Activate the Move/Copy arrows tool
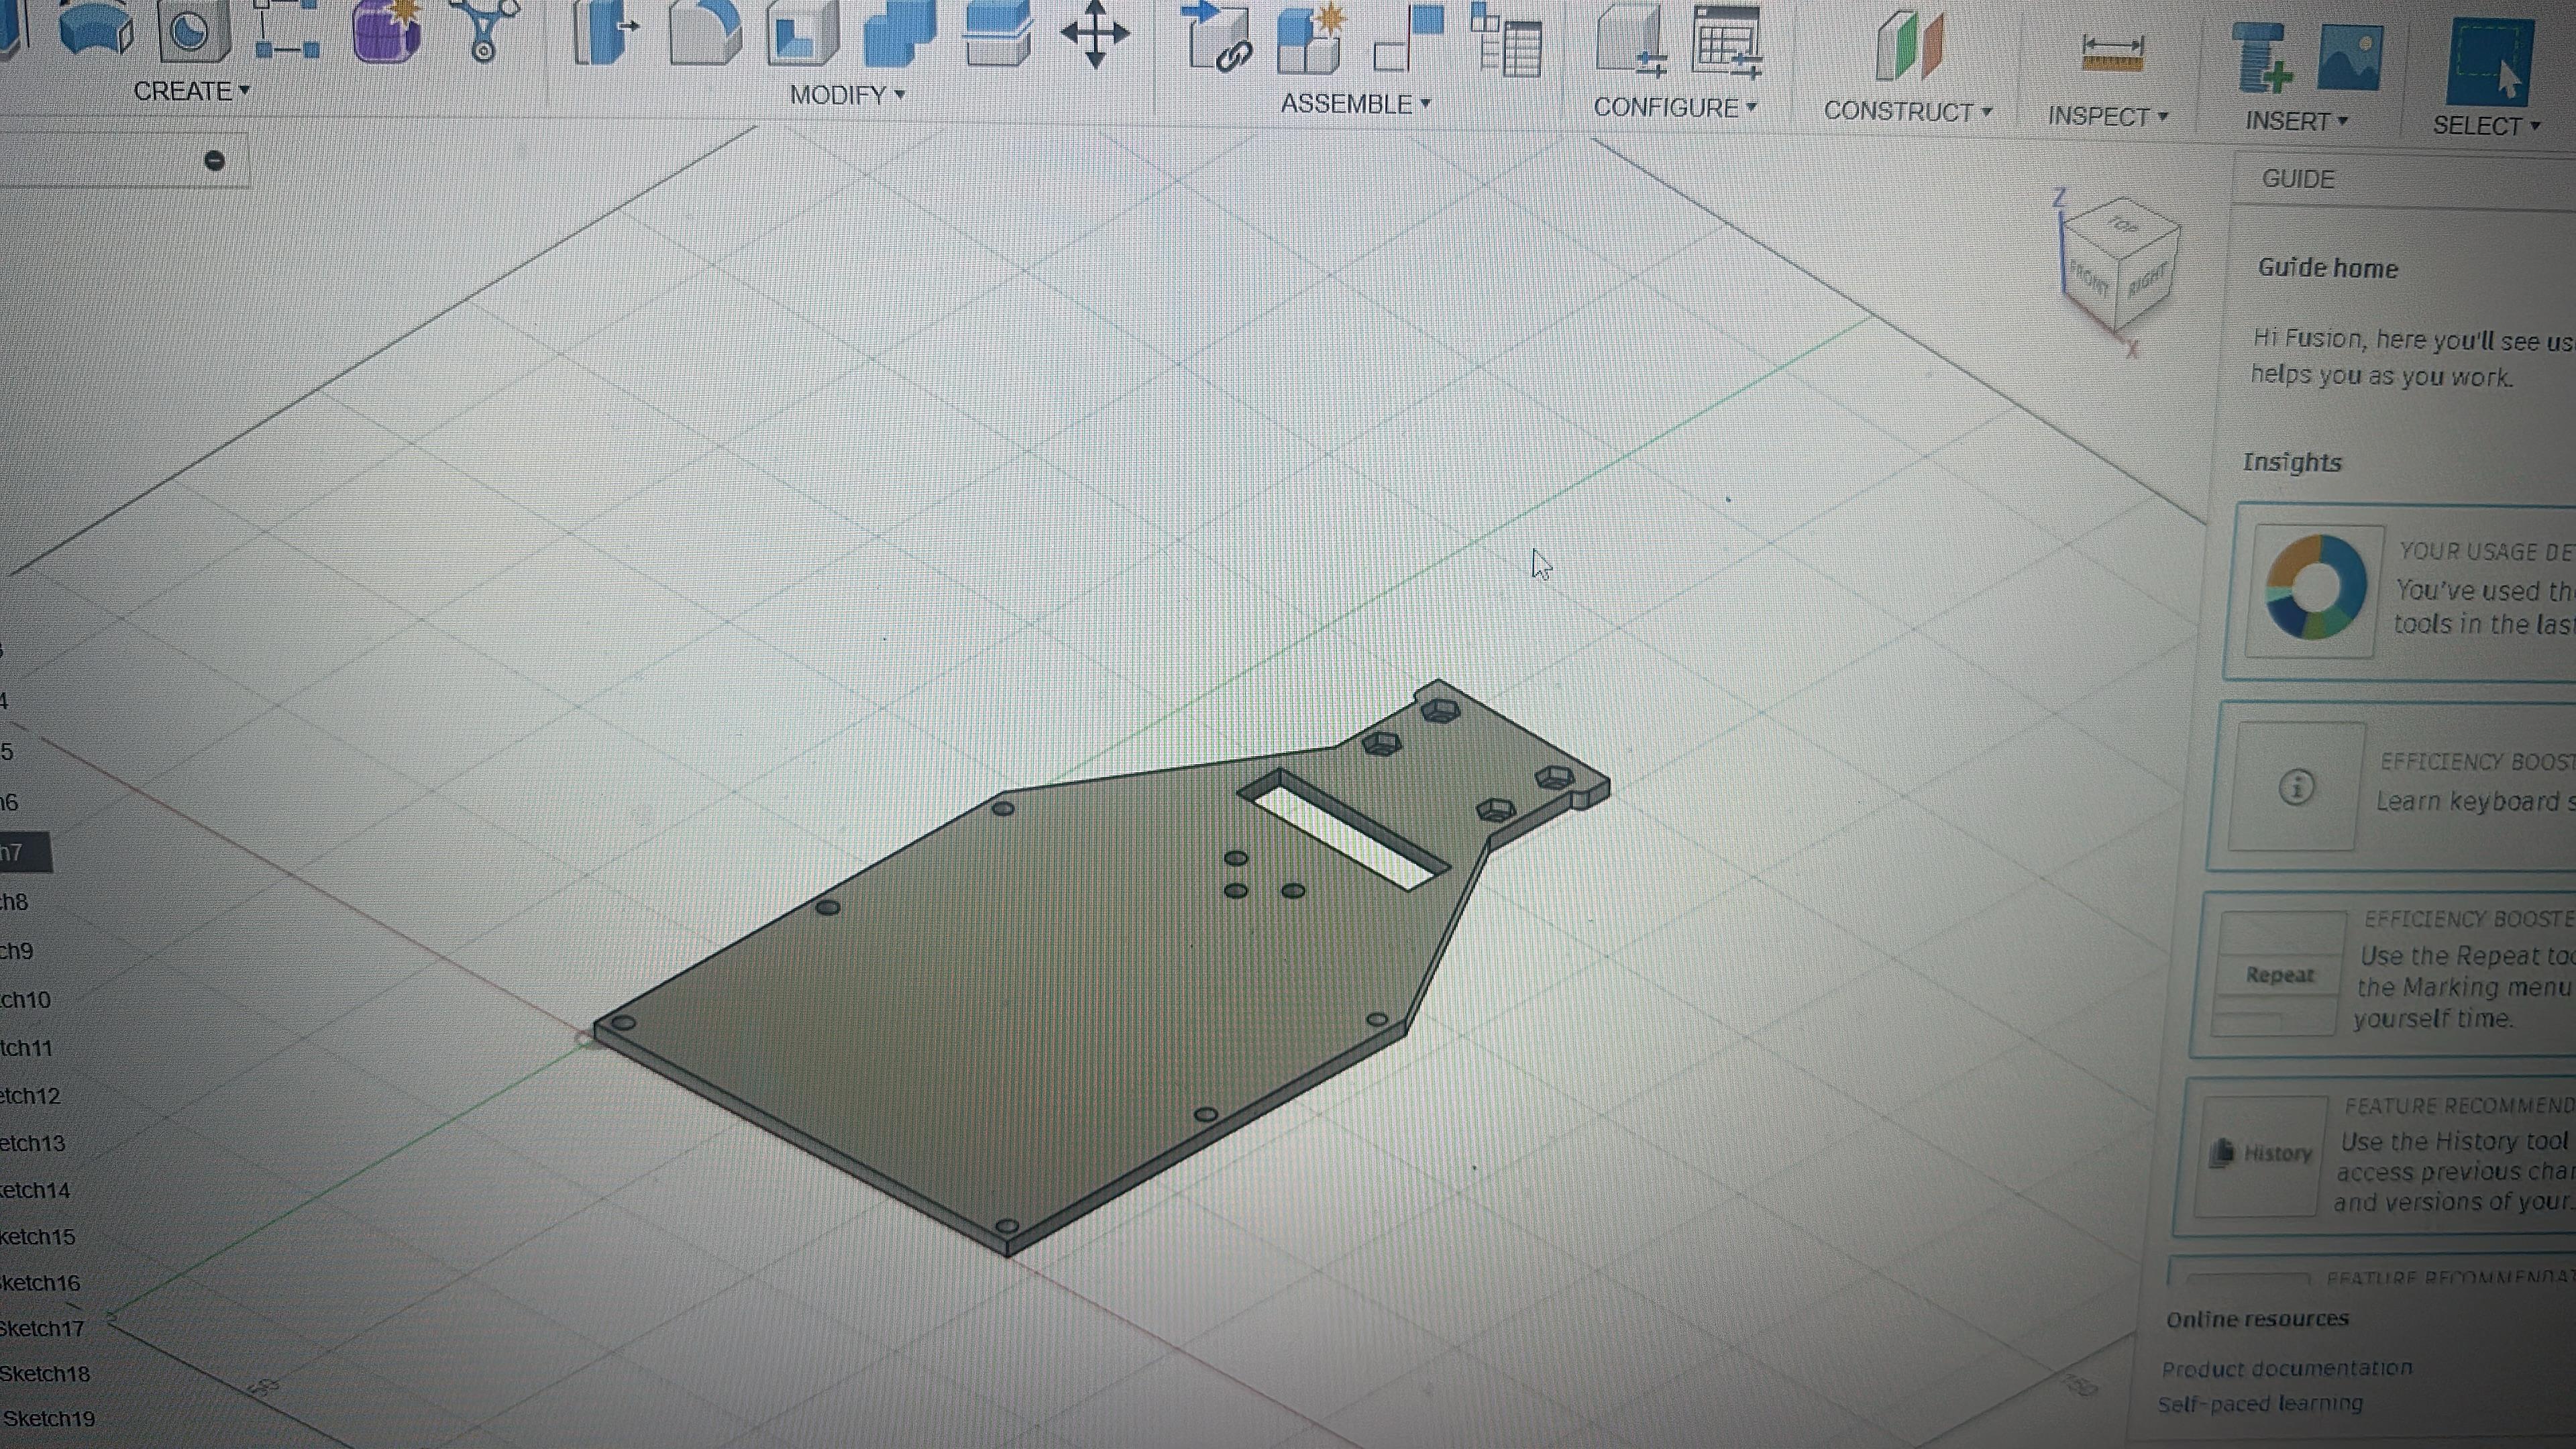The height and width of the screenshot is (1449, 2576). pyautogui.click(x=1095, y=34)
